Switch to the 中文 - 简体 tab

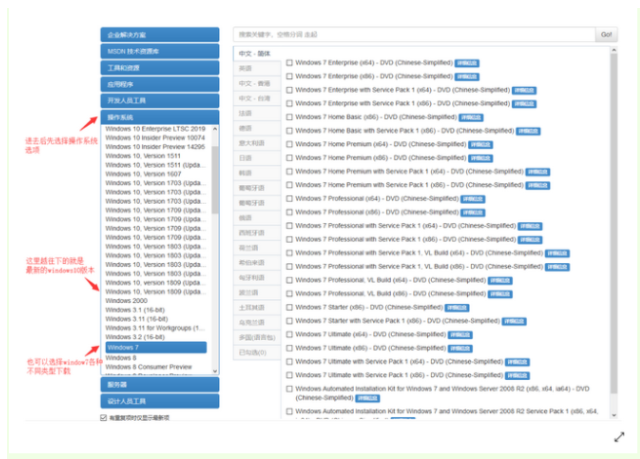click(x=257, y=53)
